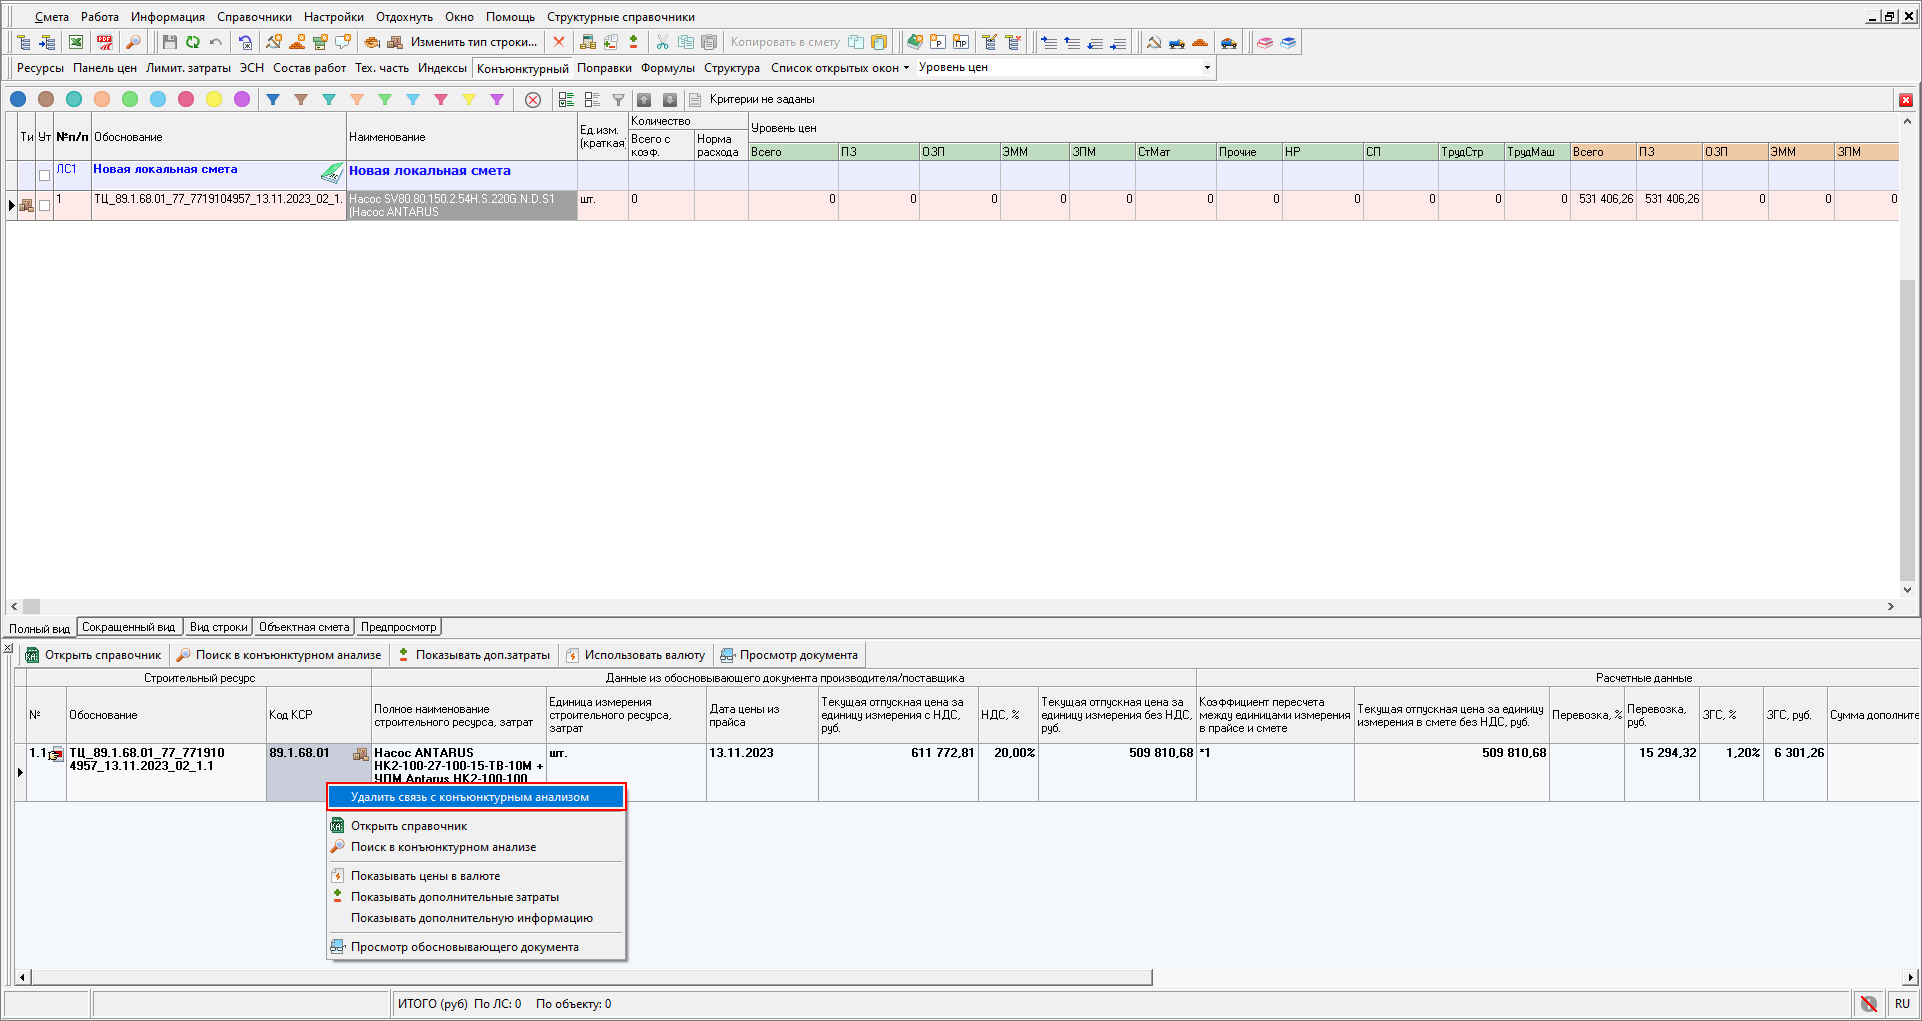
Task: Click the PDF export icon
Action: (104, 42)
